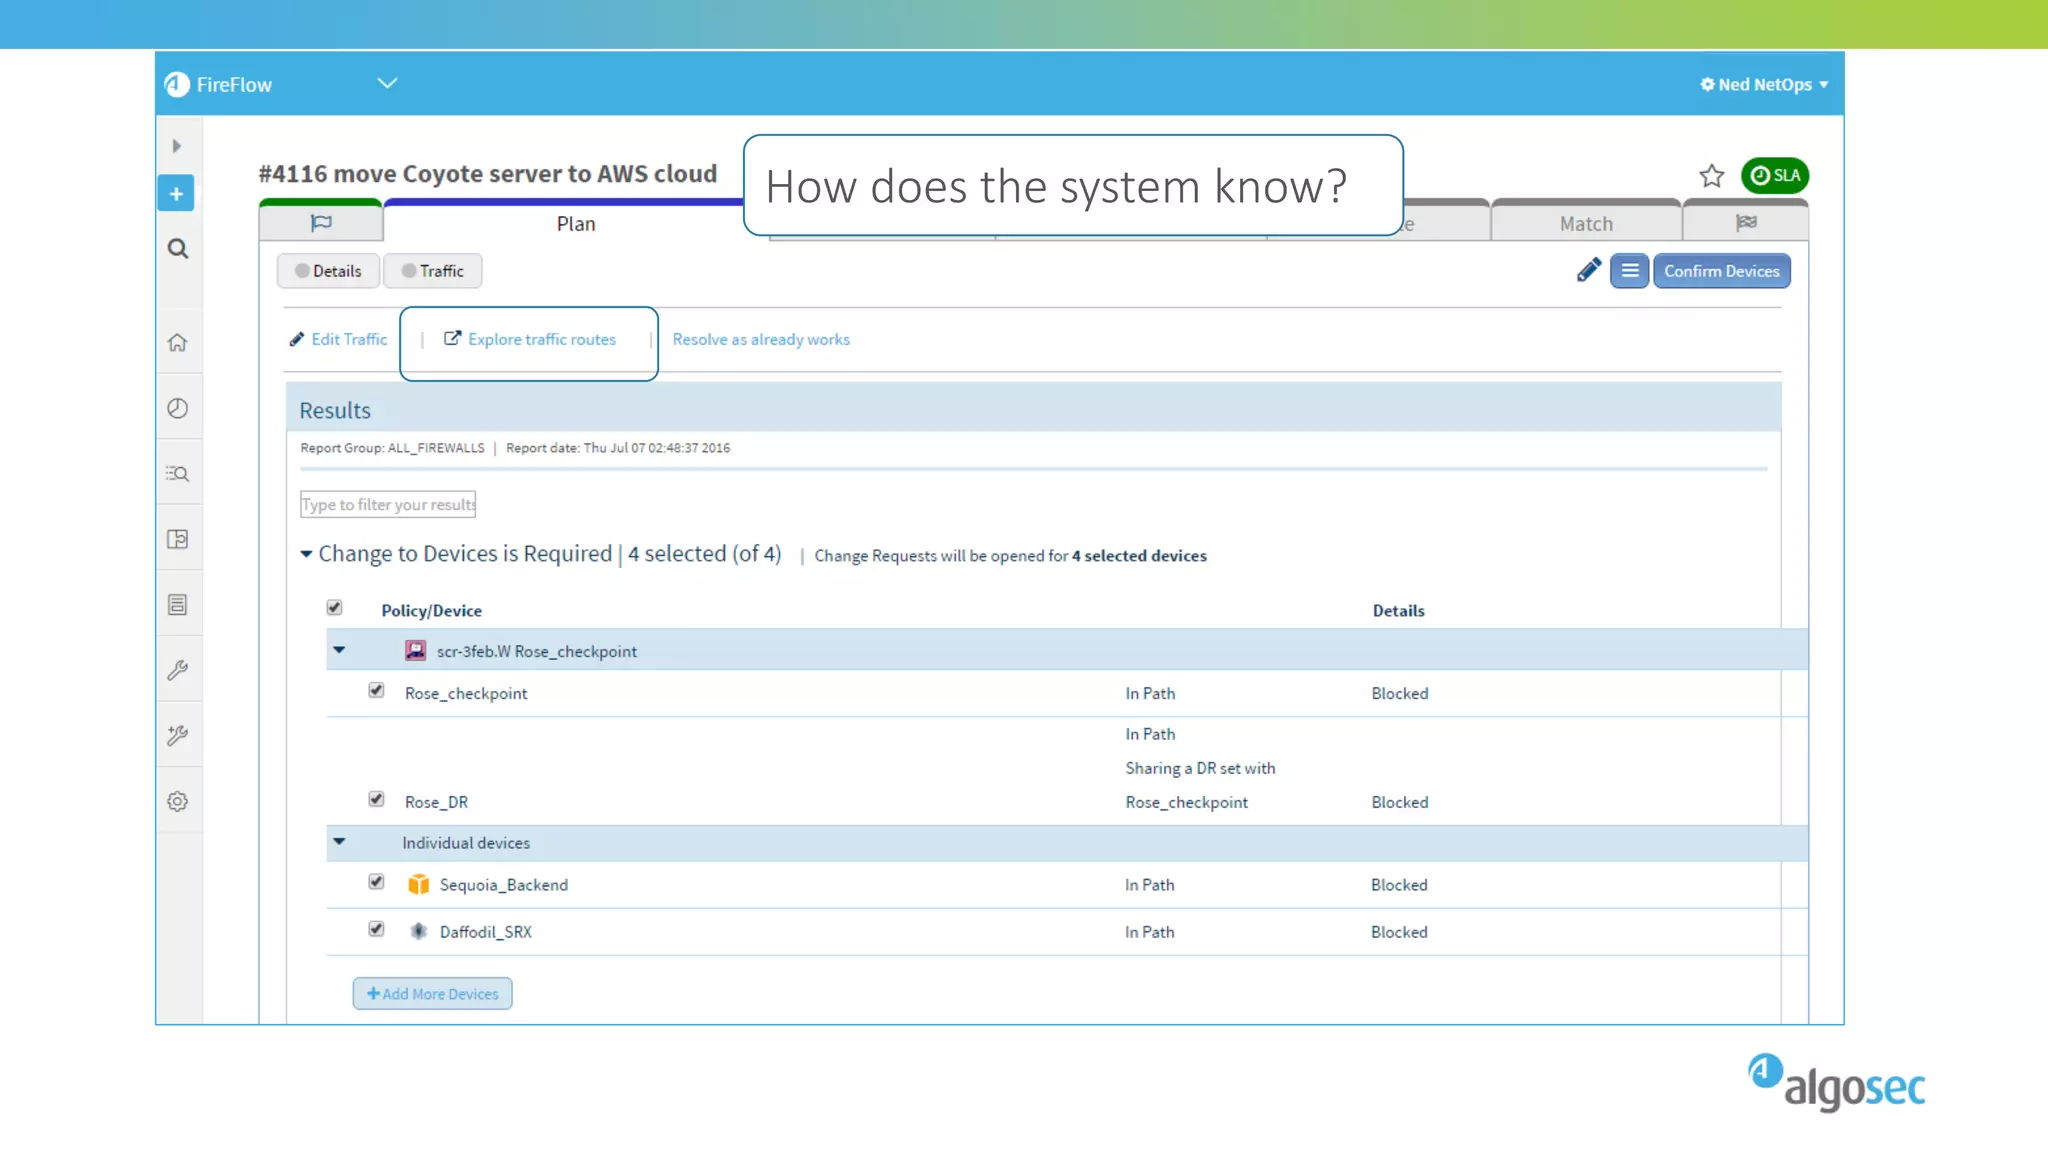This screenshot has height=1152, width=2048.
Task: Click the Rose_checkpoint policy icon
Action: pos(415,651)
